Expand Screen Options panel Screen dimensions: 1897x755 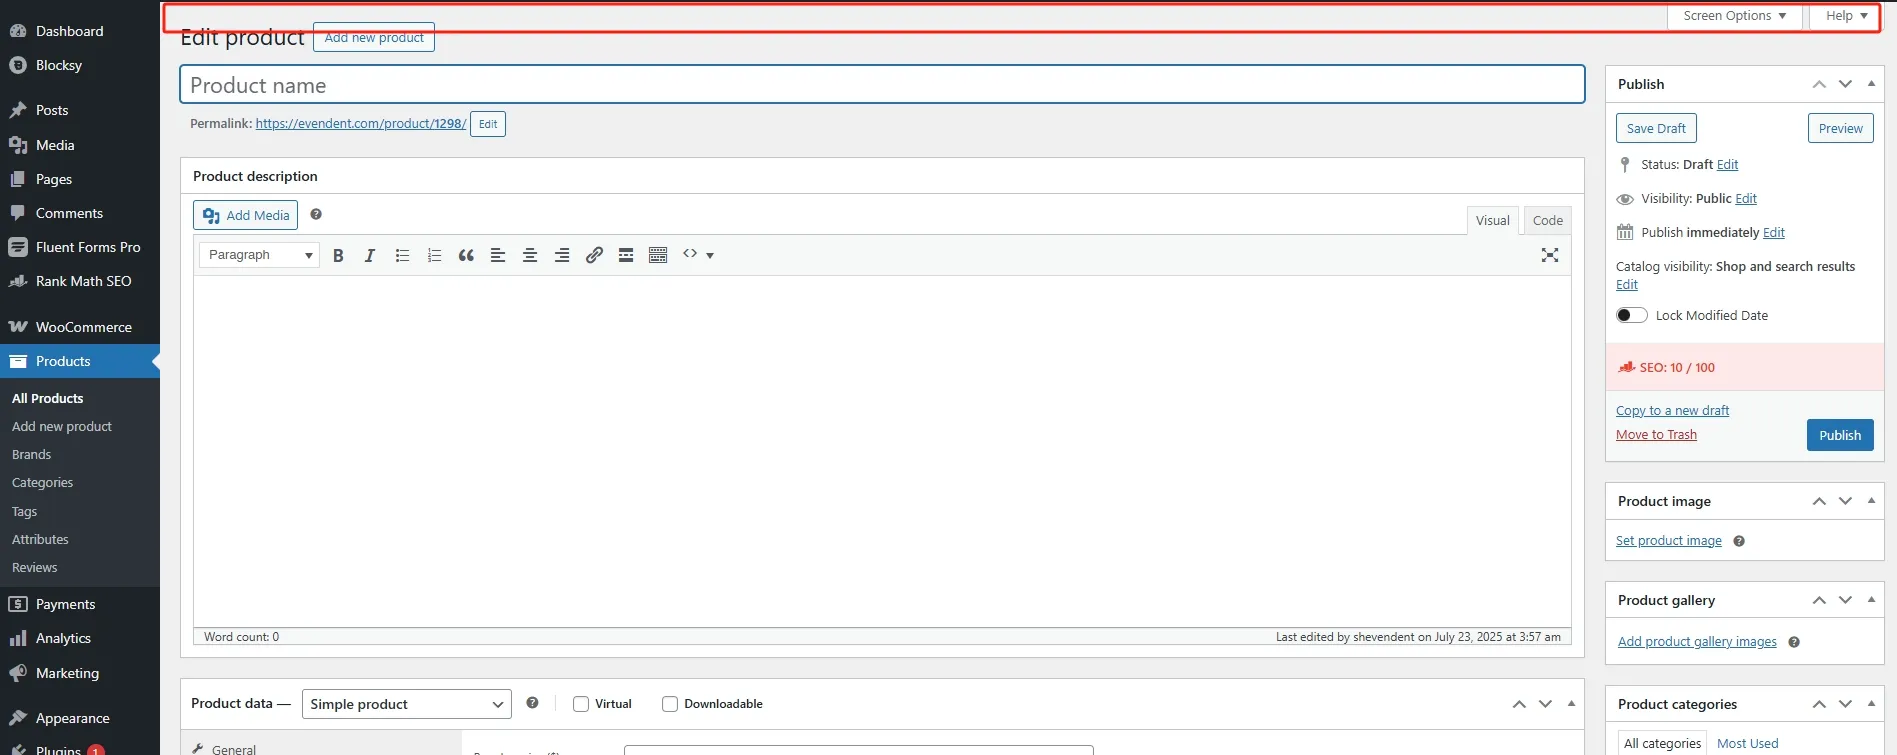[x=1735, y=16]
